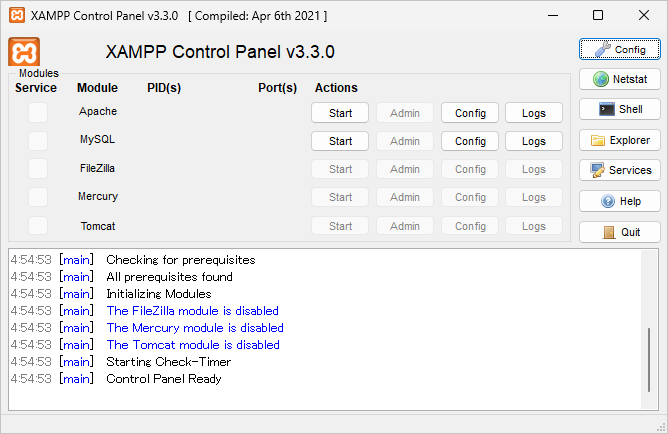Click the XAMPP orange logo icon
The height and width of the screenshot is (434, 668).
pyautogui.click(x=23, y=52)
